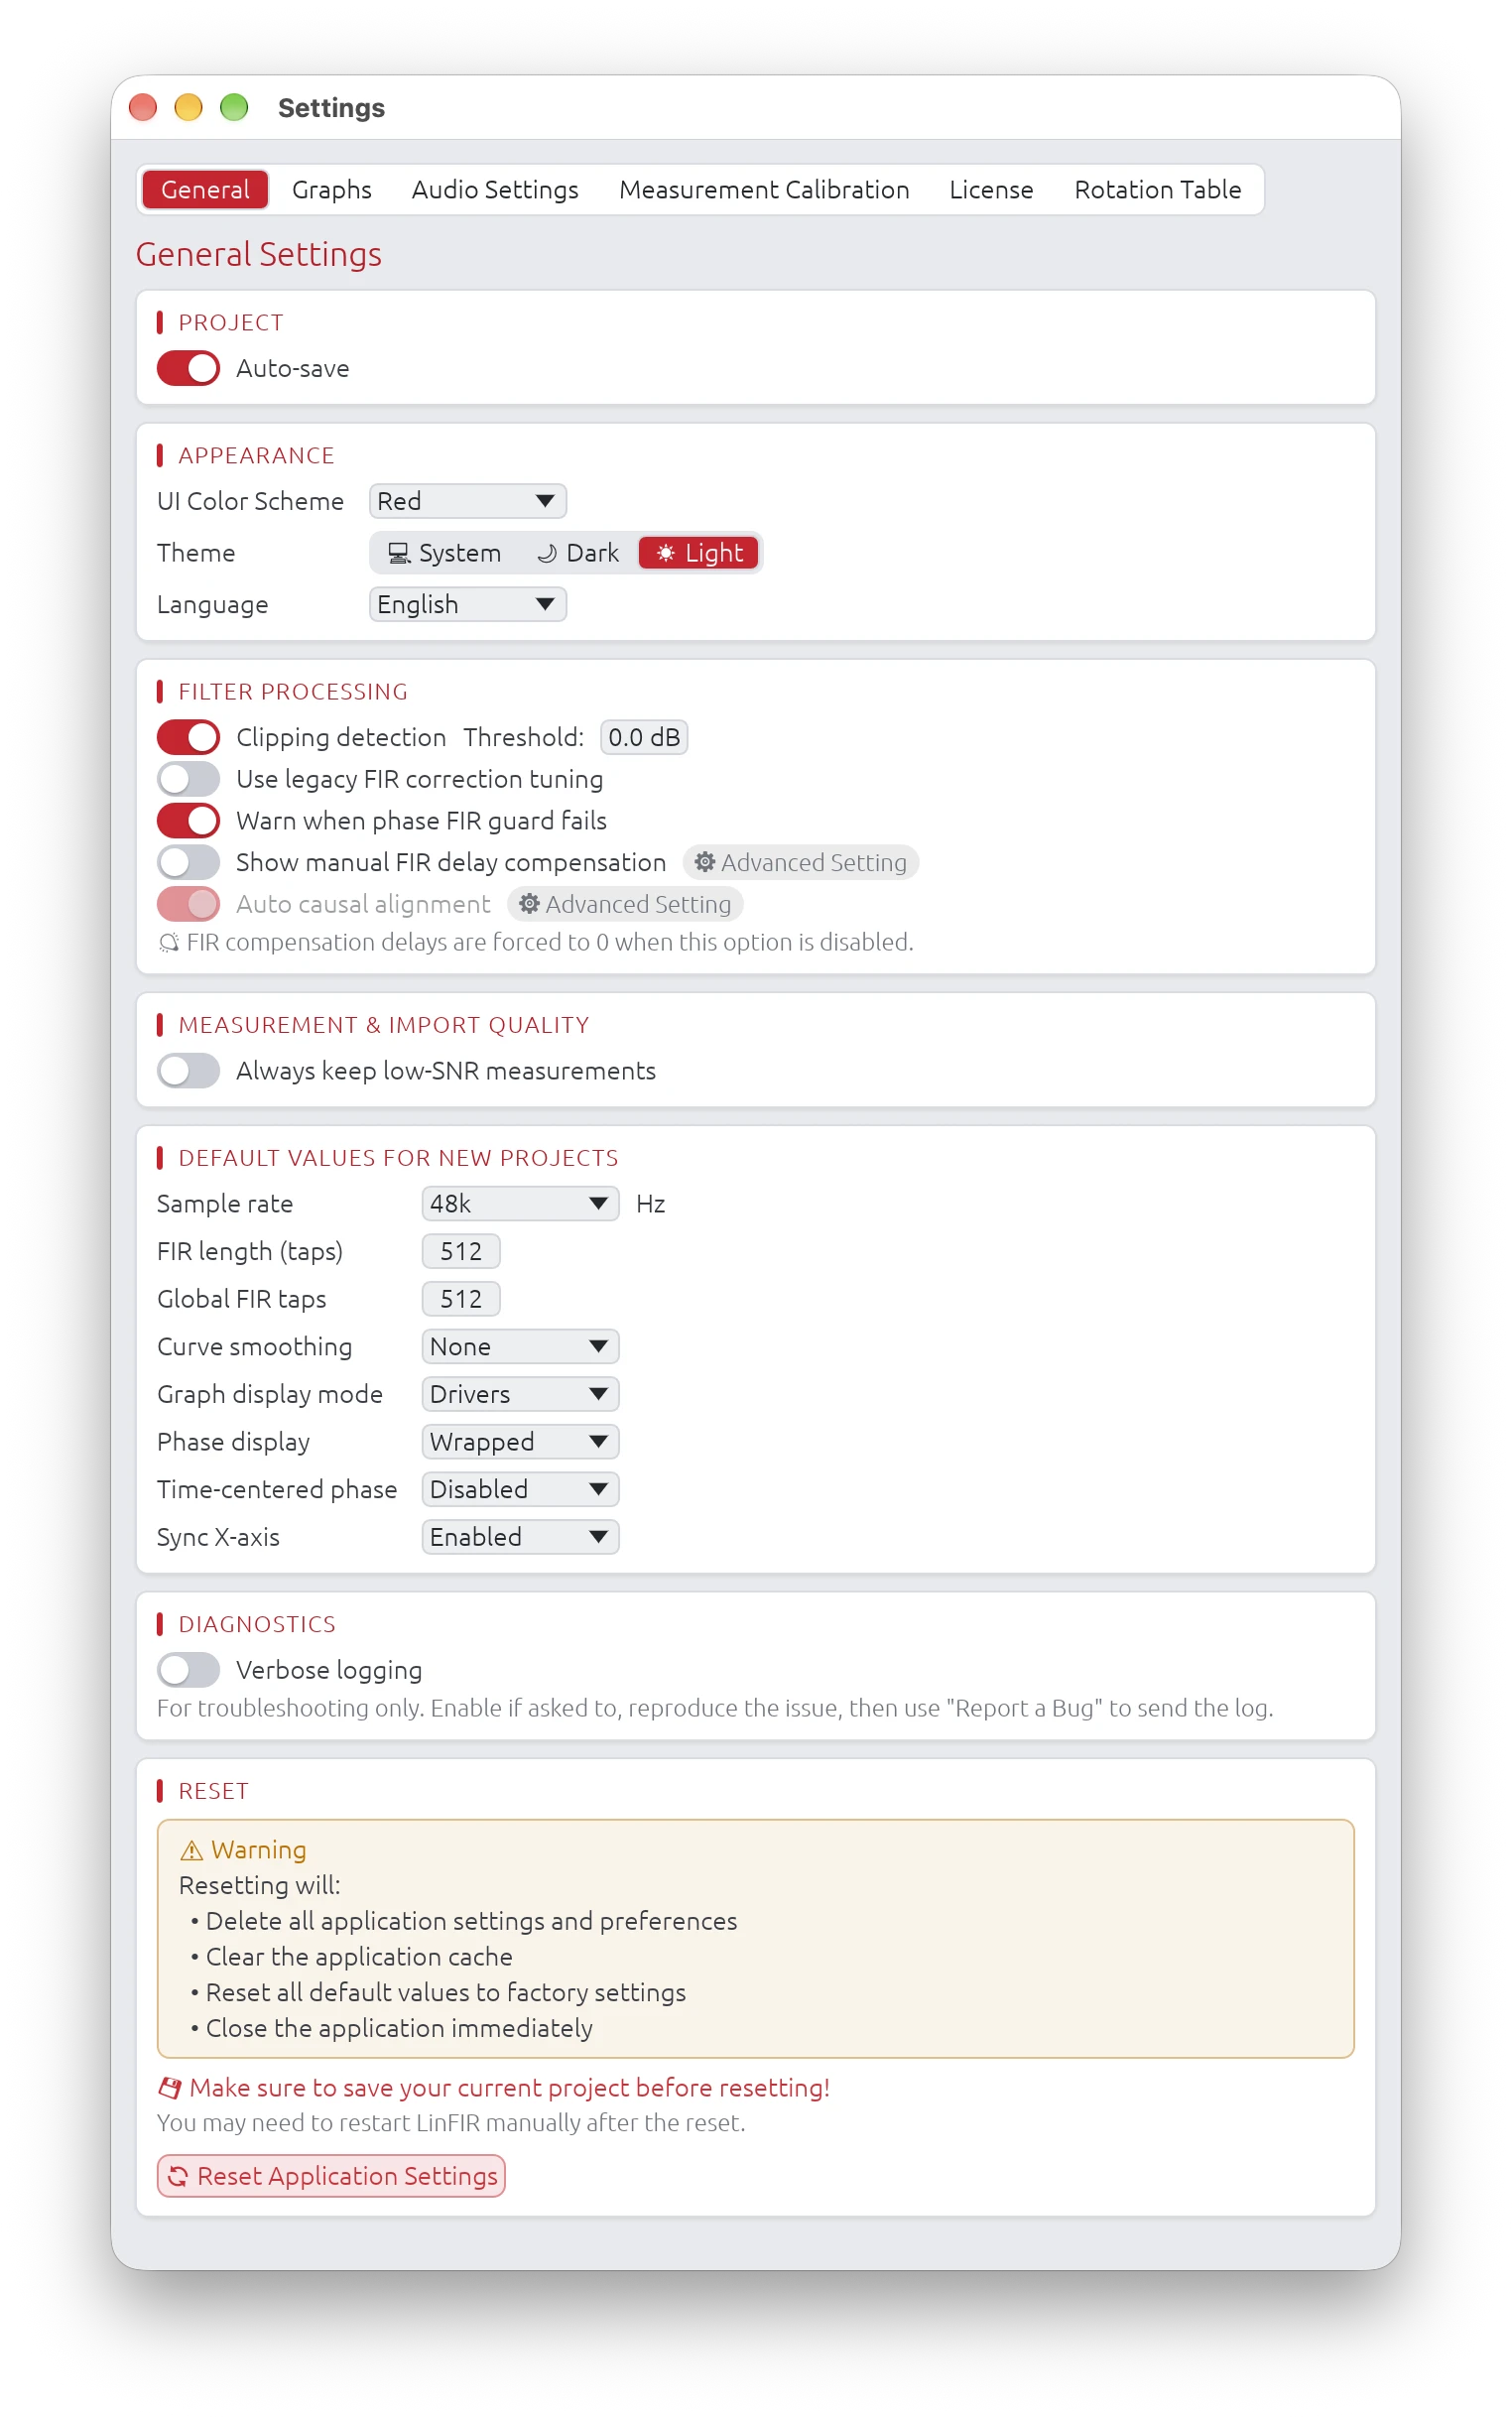The image size is (1512, 2417).
Task: Click green zoom button of Settings window
Action: (x=234, y=107)
